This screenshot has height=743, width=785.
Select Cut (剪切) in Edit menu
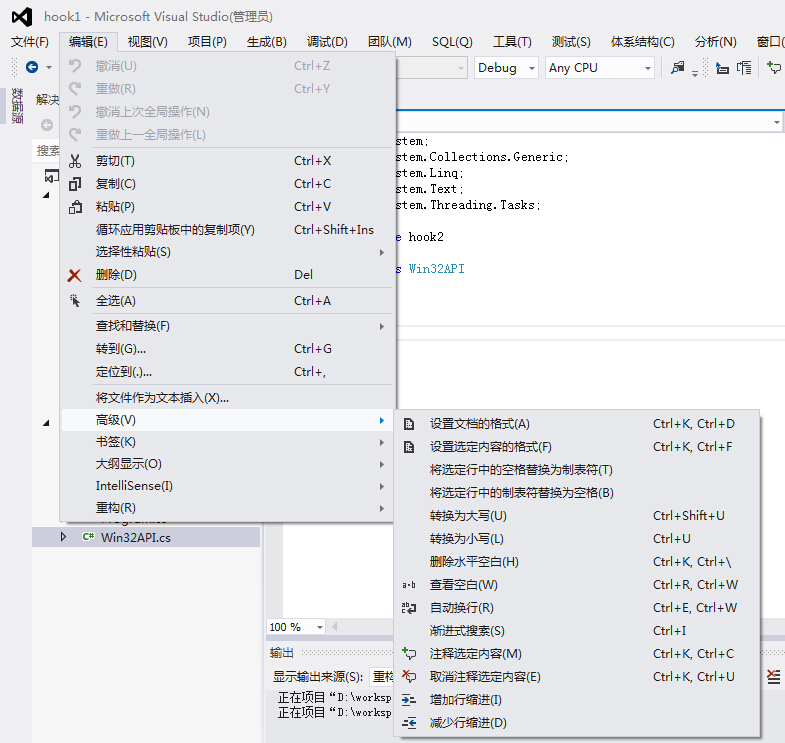coord(227,161)
